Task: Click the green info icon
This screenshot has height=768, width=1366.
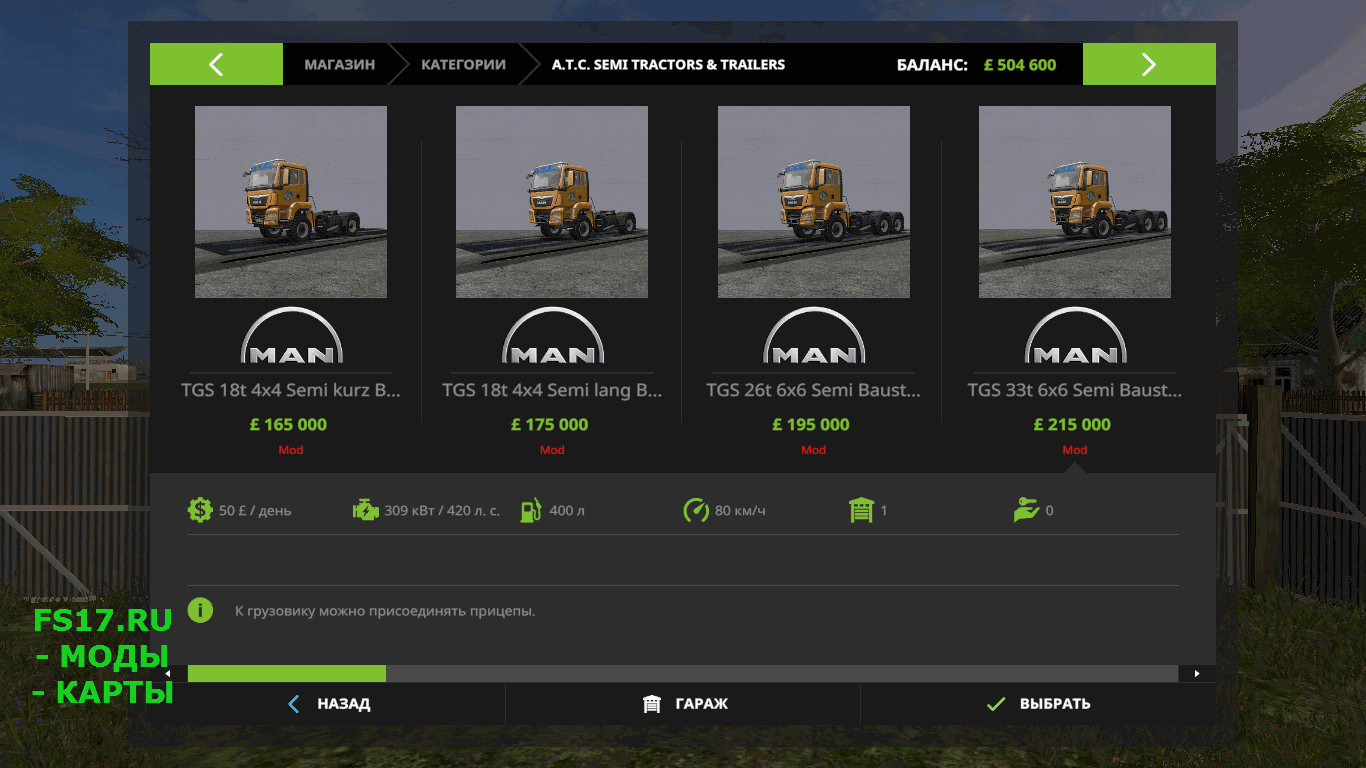Action: [200, 610]
